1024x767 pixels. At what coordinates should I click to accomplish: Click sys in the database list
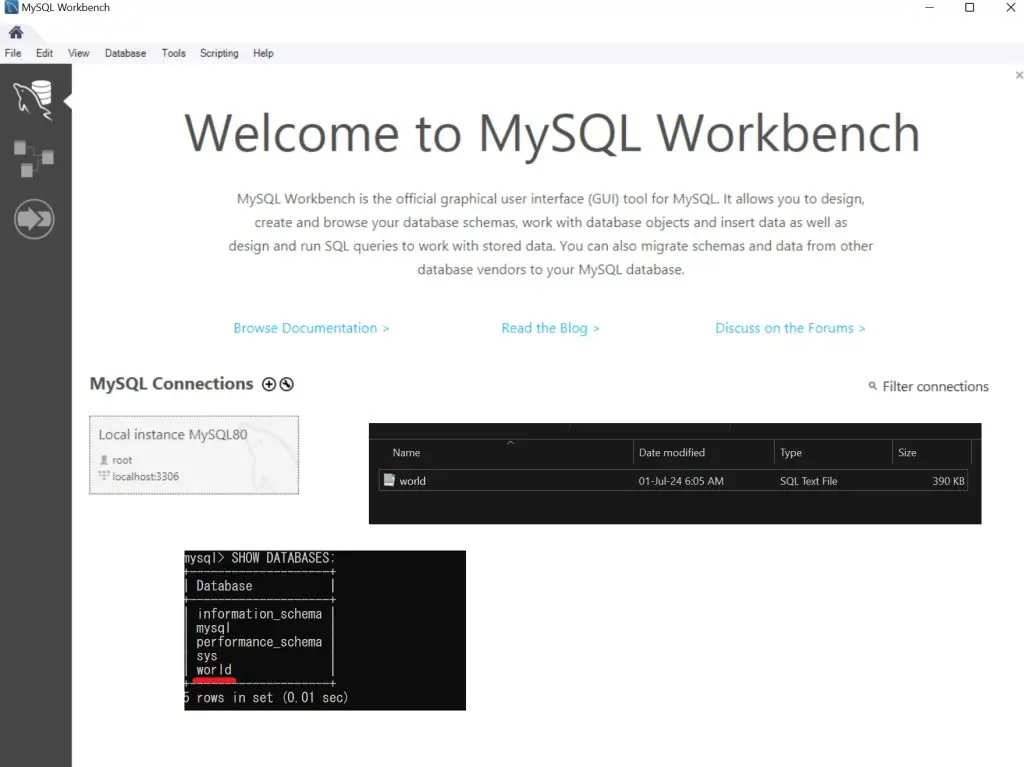click(206, 656)
